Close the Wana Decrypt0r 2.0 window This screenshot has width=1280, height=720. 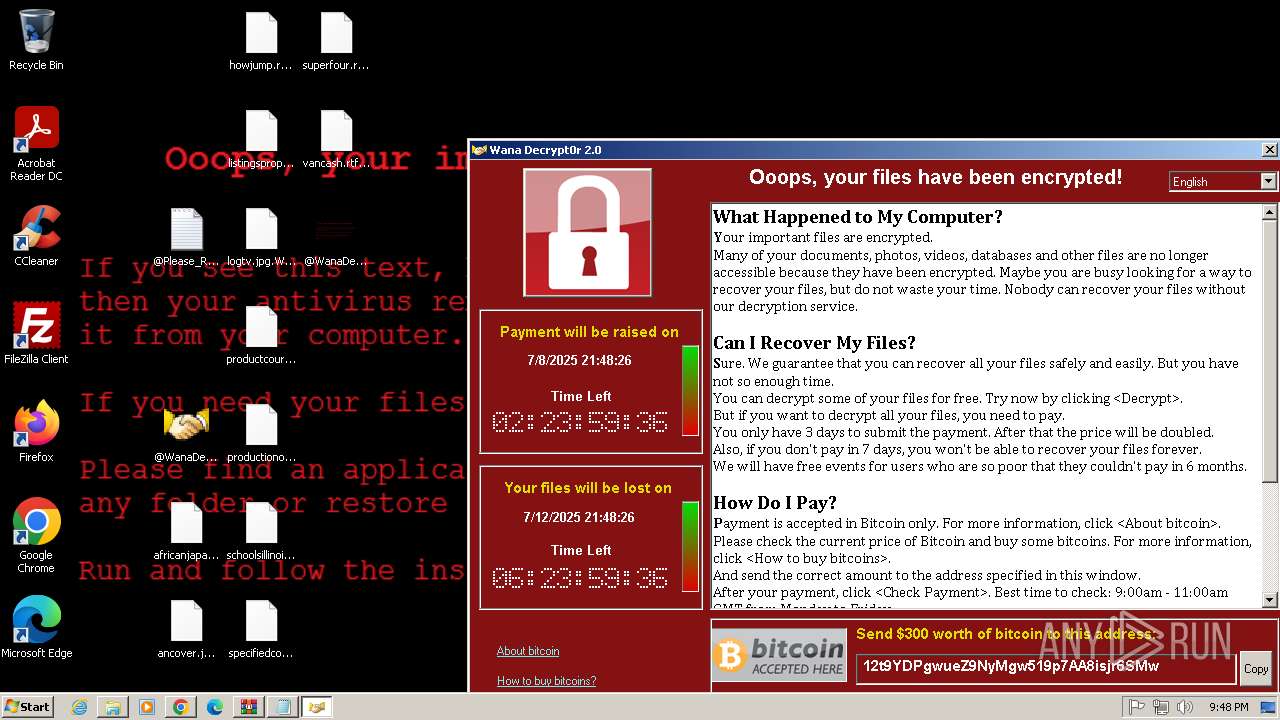tap(1270, 150)
